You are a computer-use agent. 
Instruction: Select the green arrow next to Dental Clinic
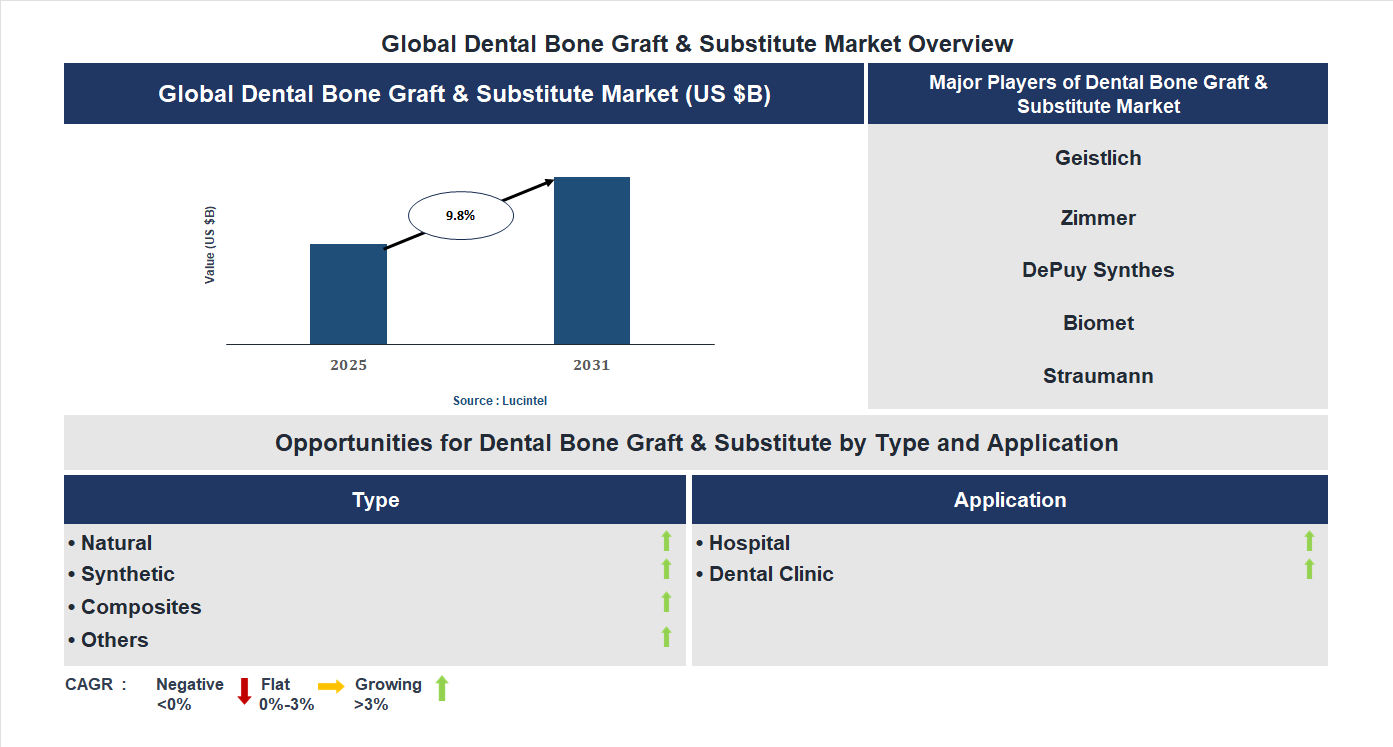tap(1308, 570)
